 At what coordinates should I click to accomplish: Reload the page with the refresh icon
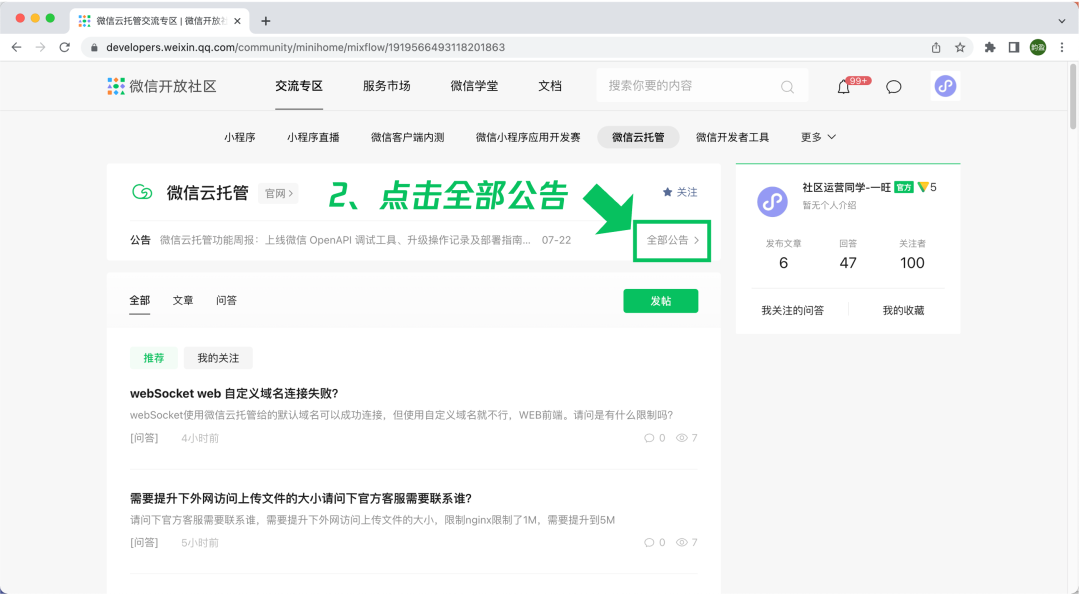(65, 48)
